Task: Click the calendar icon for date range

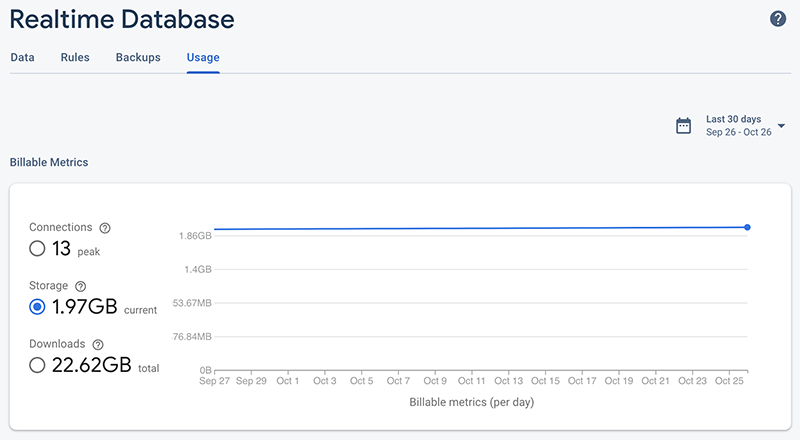Action: pyautogui.click(x=684, y=126)
